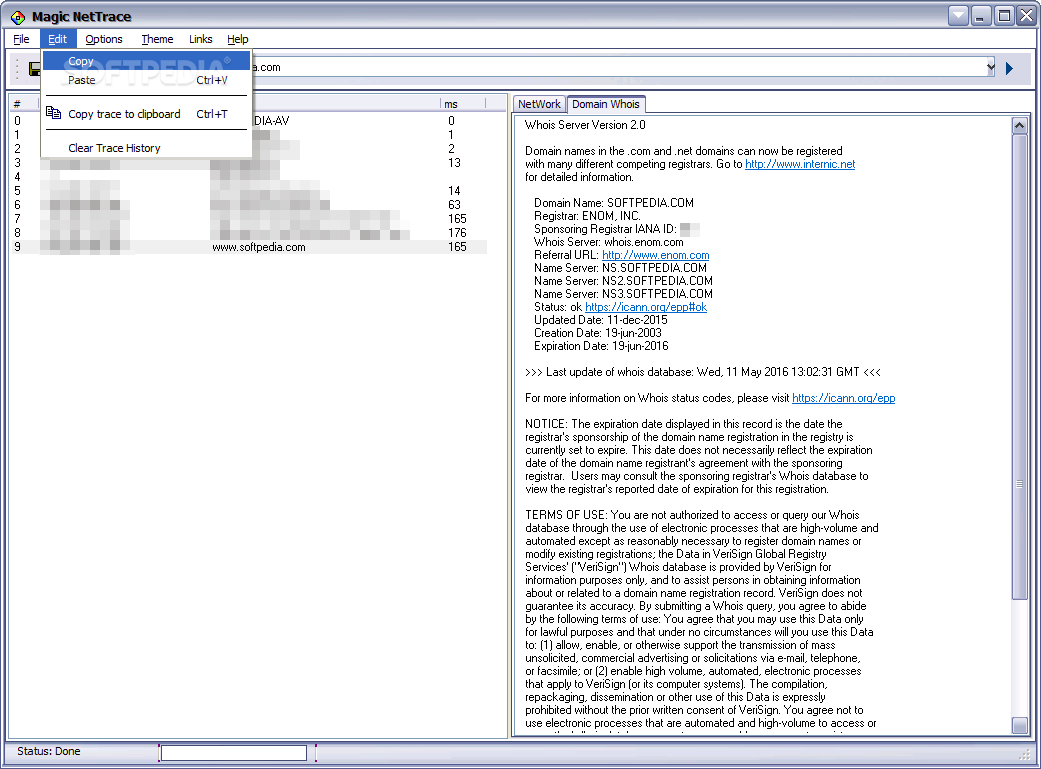Open the http://www.internic.net link

800,164
